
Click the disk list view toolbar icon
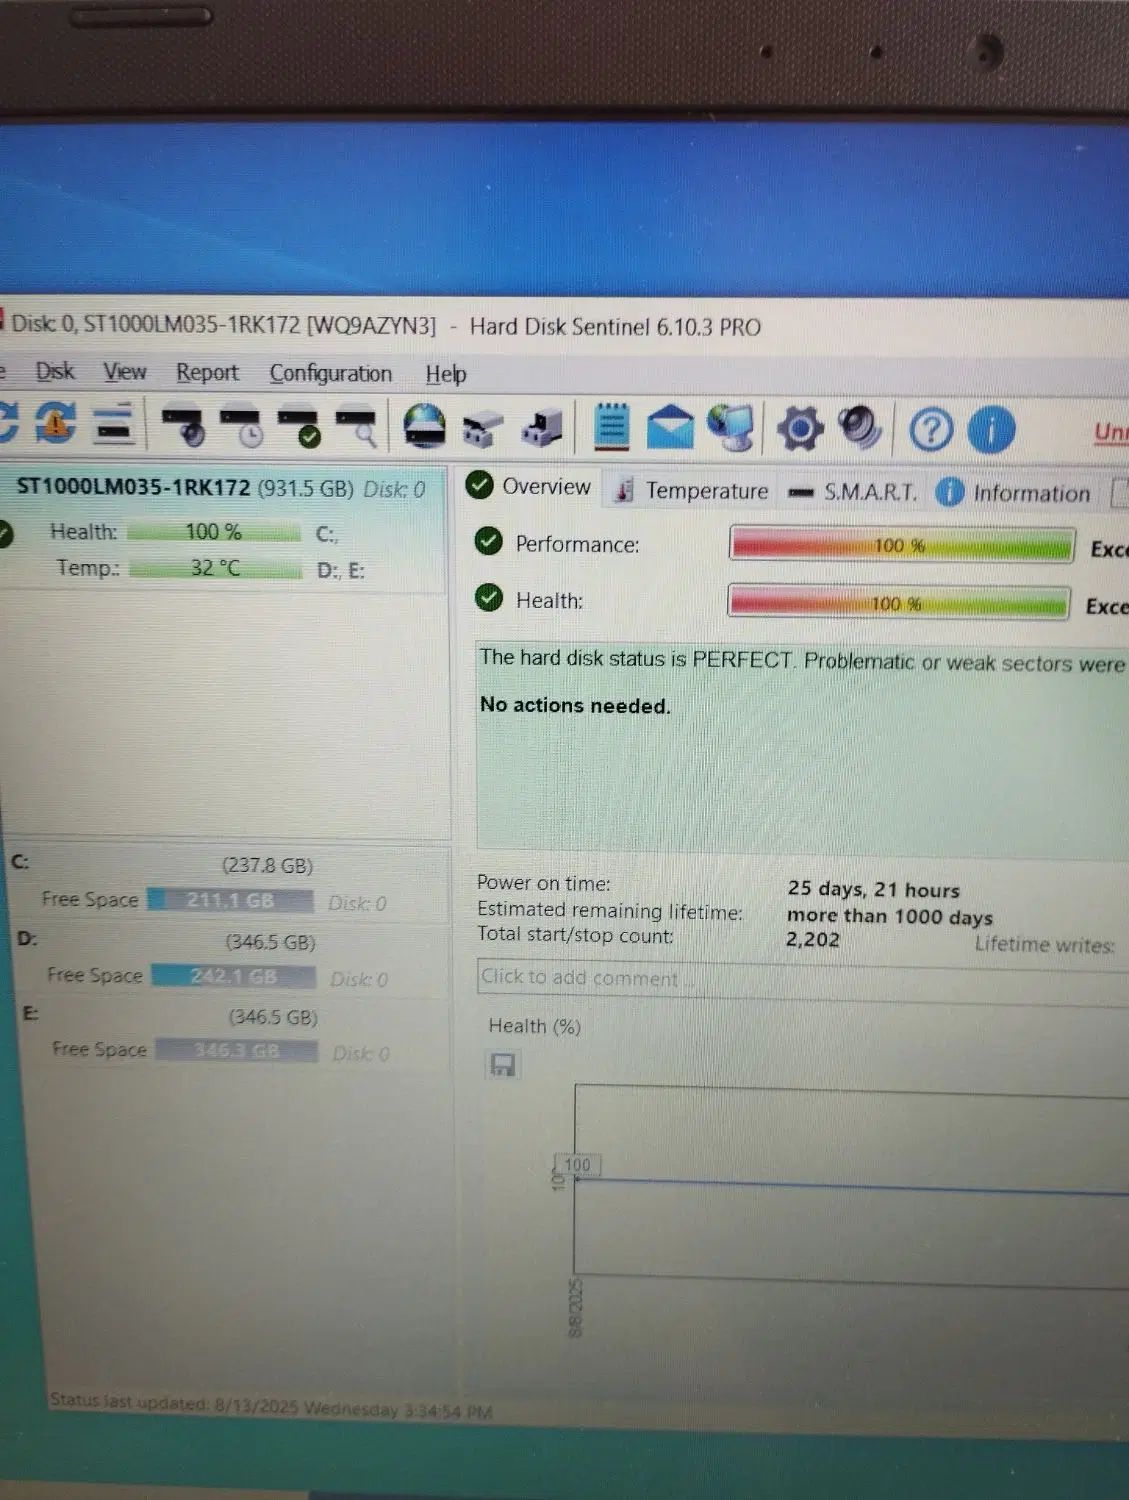[115, 424]
